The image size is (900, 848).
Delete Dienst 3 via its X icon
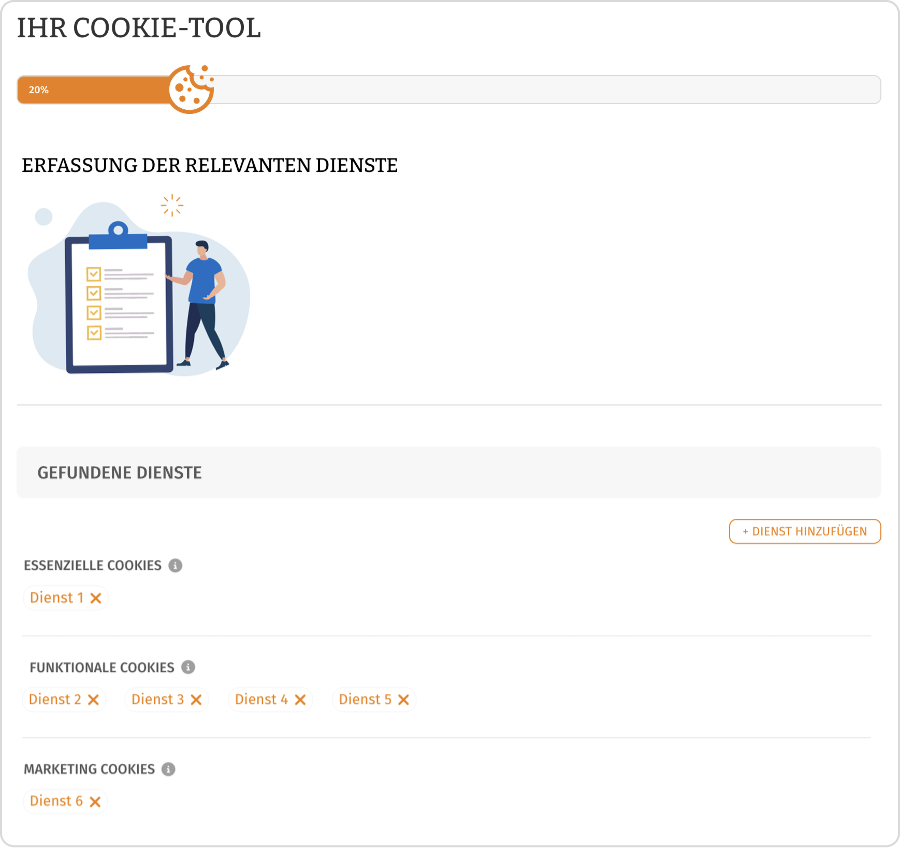click(x=196, y=700)
